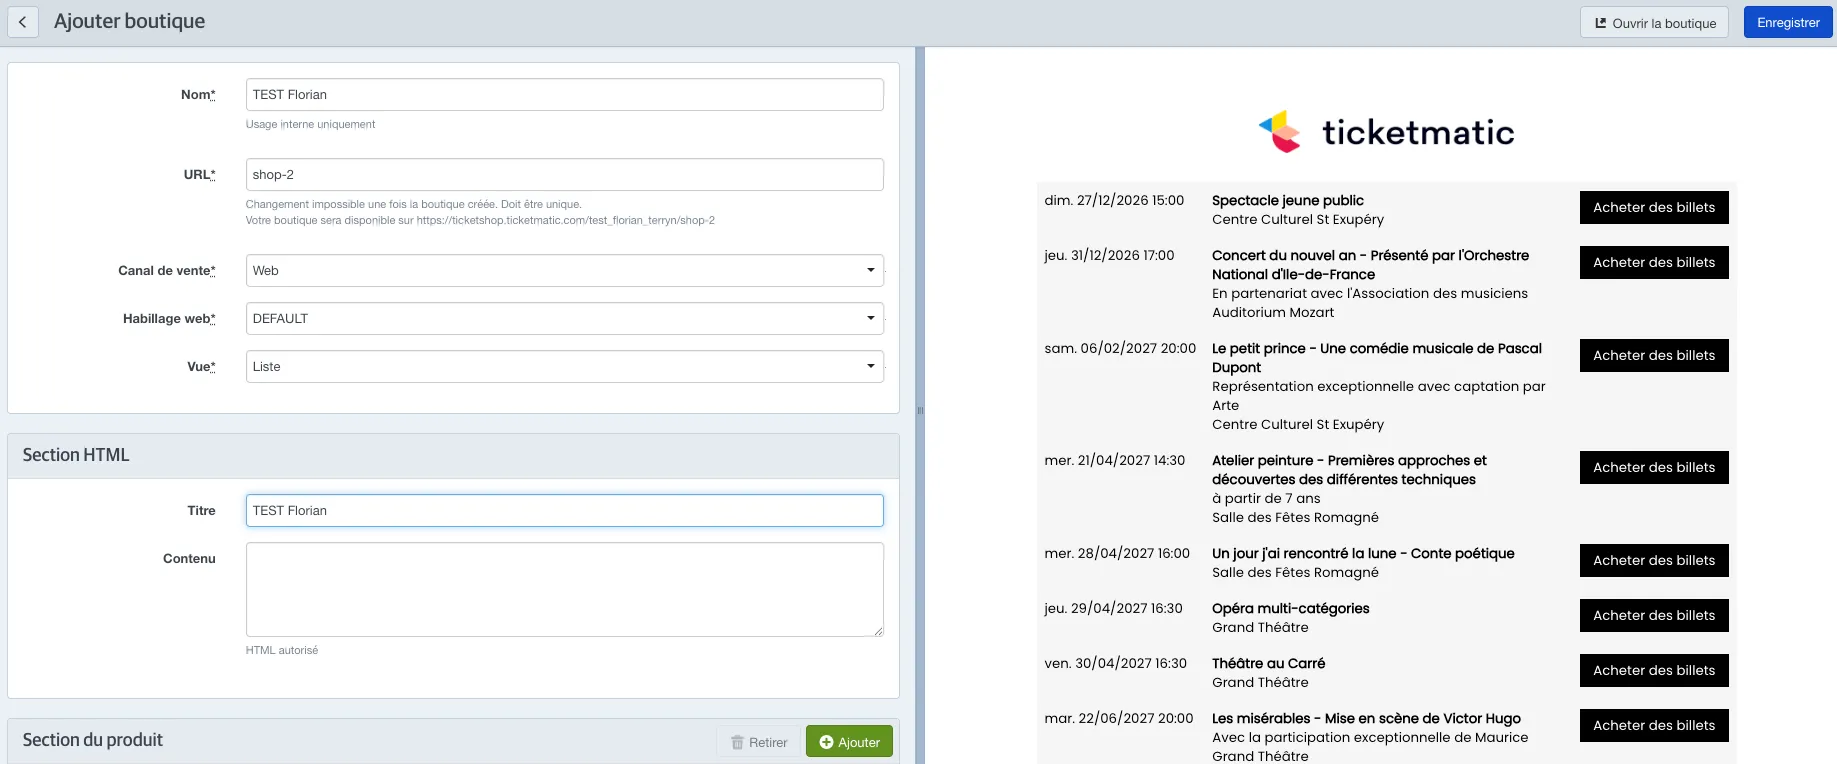Buy tickets for Spectacle jeune public
Screen dimensions: 1837x764
[1654, 208]
